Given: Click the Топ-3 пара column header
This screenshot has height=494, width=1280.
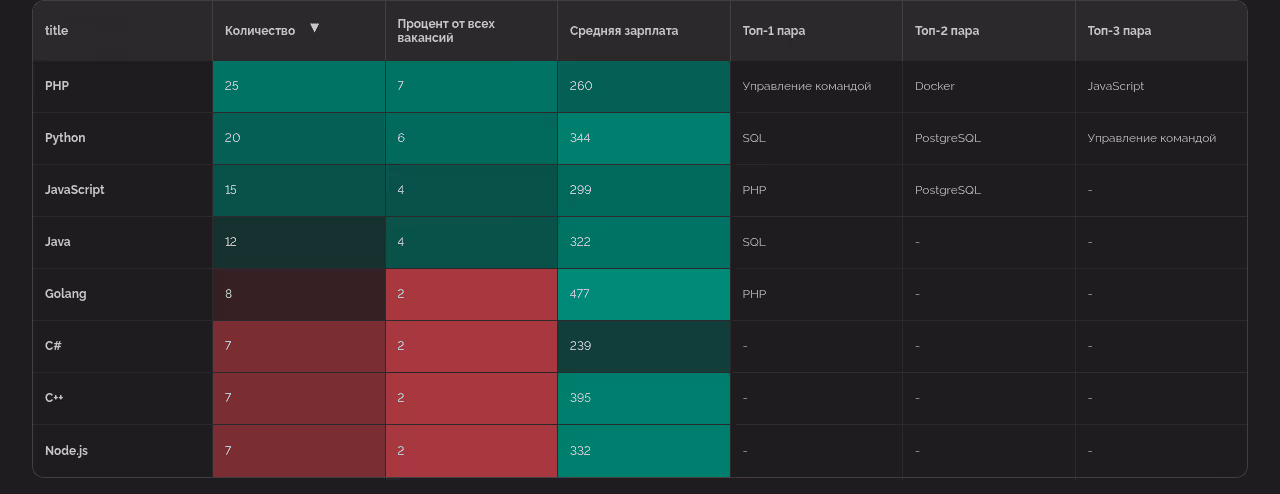Looking at the screenshot, I should coord(1119,31).
